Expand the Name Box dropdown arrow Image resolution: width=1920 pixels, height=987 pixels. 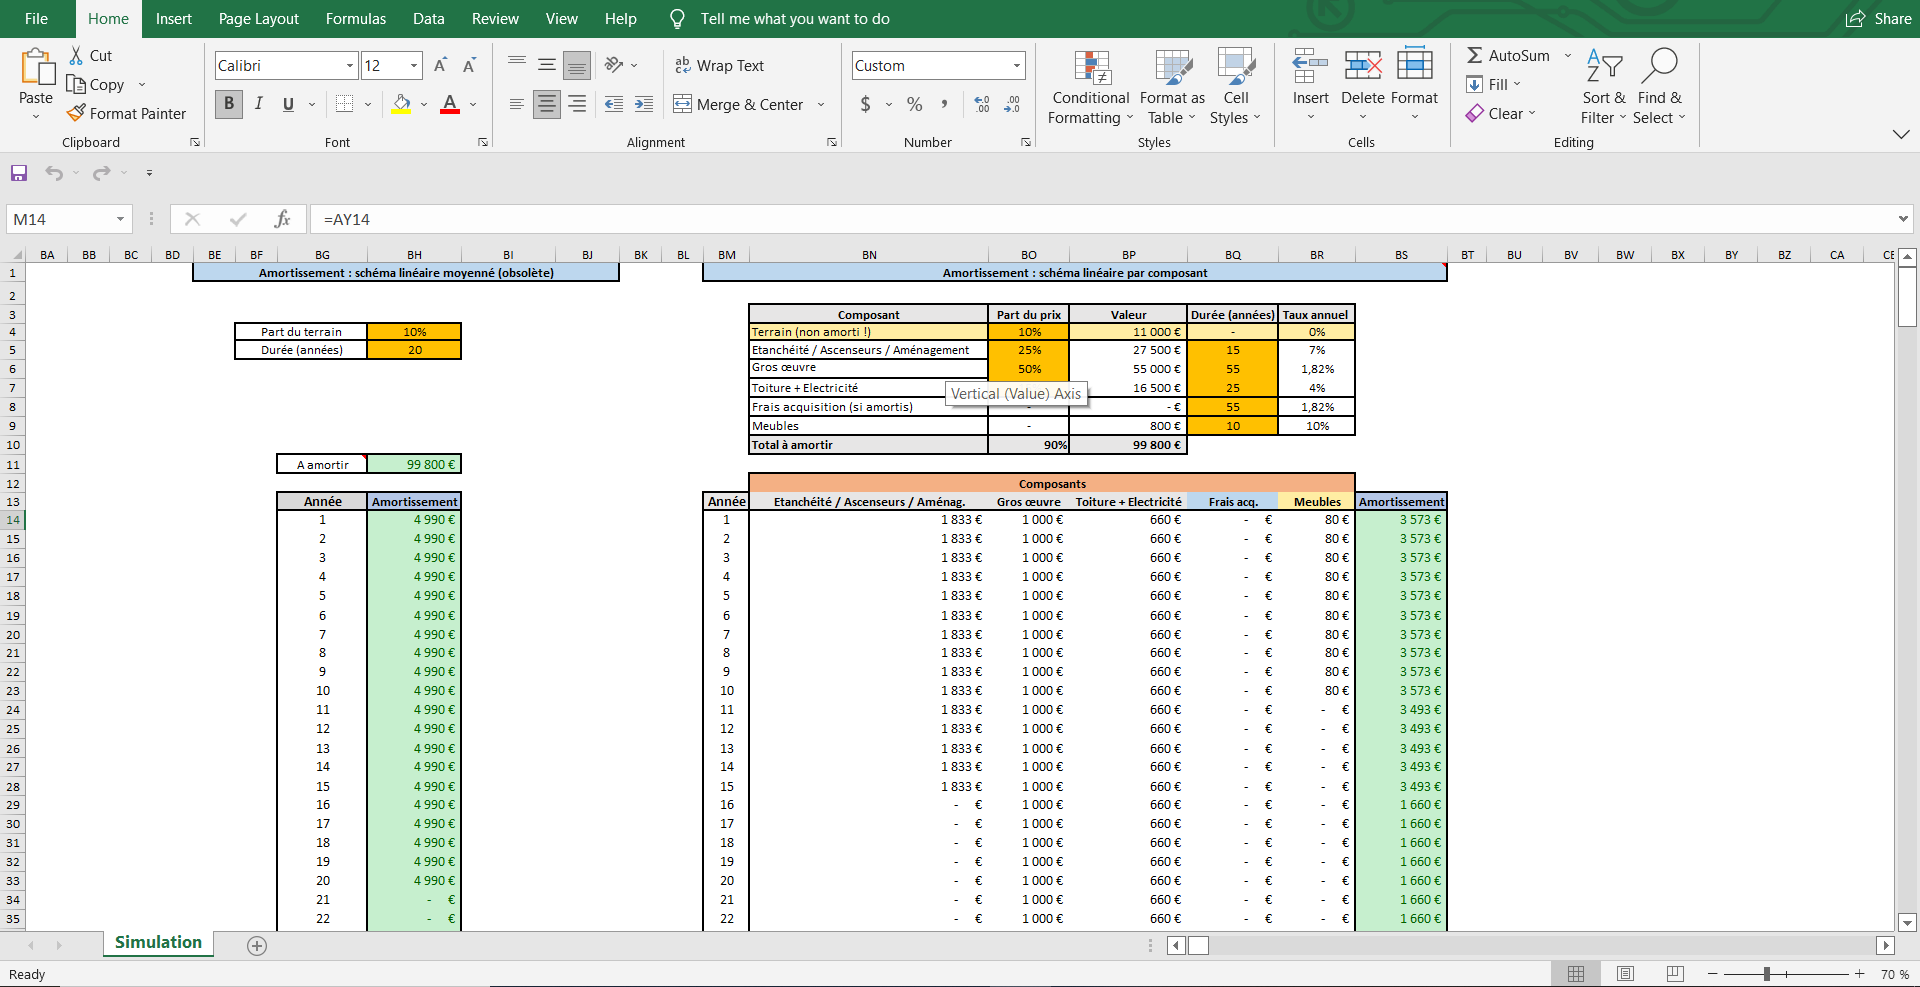tap(120, 219)
